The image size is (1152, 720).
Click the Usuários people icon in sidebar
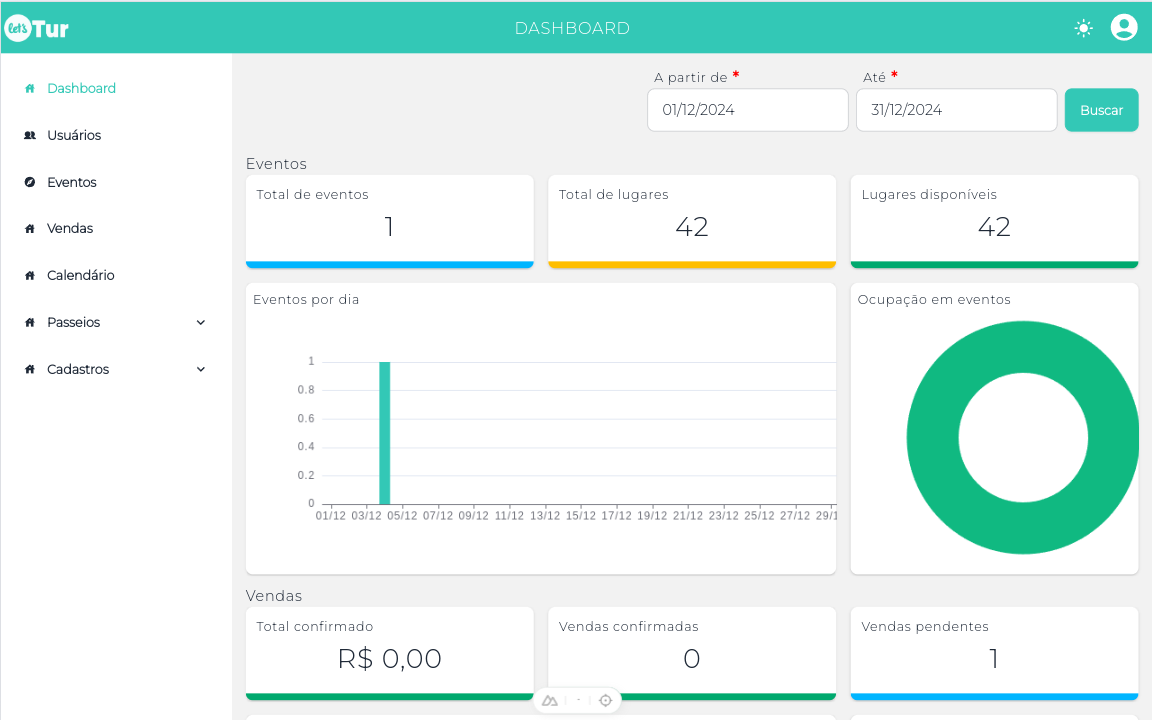(29, 135)
